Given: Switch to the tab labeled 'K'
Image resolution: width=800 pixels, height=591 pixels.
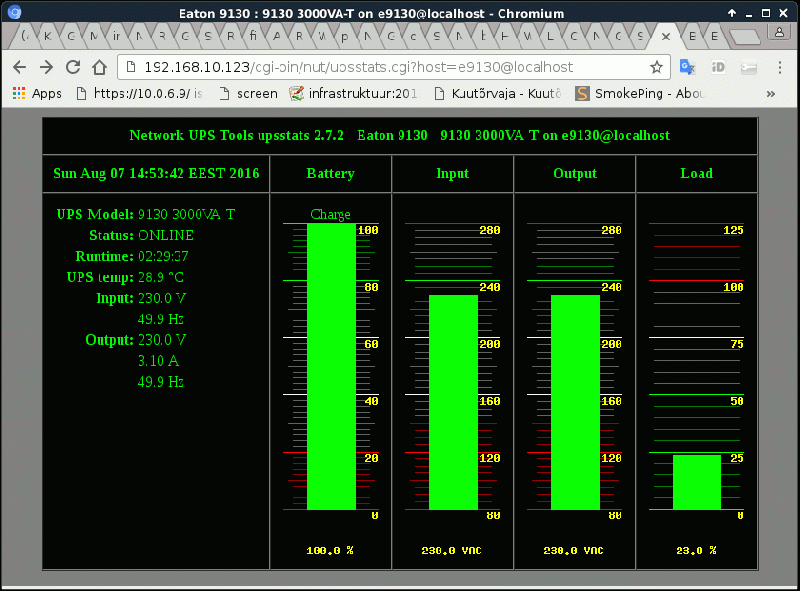Looking at the screenshot, I should pos(47,36).
